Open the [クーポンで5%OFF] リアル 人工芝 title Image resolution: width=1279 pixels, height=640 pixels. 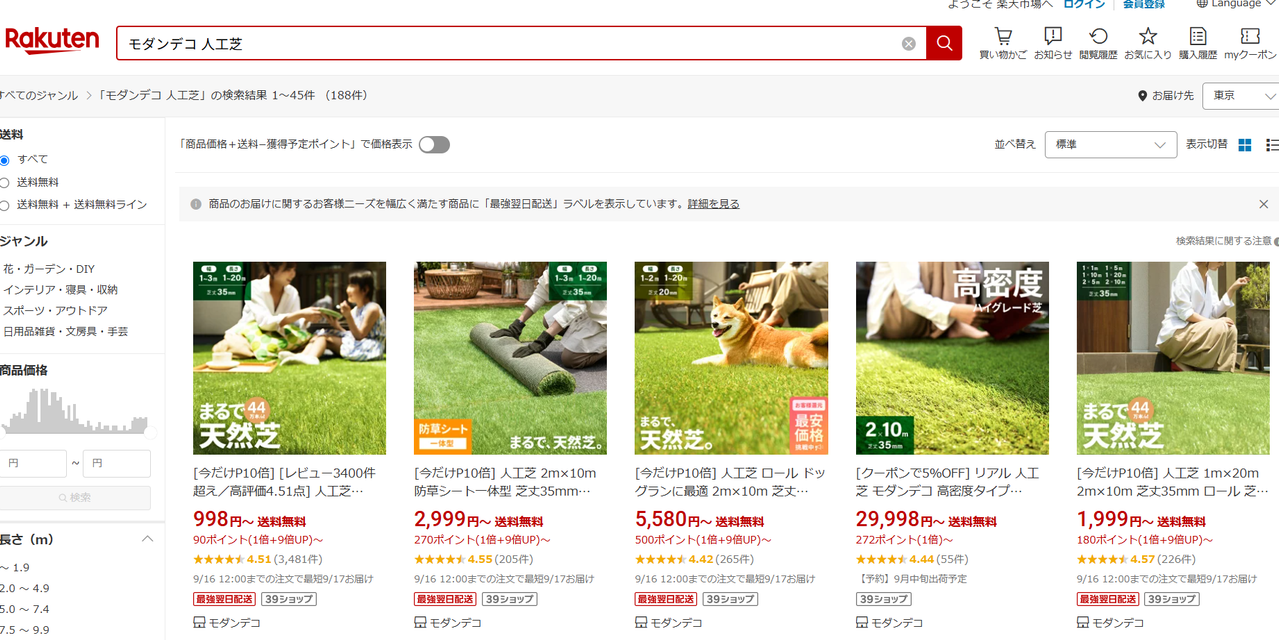(947, 482)
